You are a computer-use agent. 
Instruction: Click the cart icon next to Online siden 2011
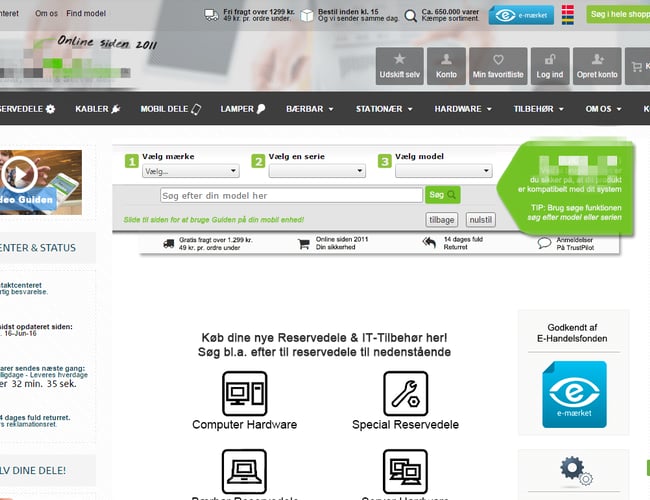[304, 244]
